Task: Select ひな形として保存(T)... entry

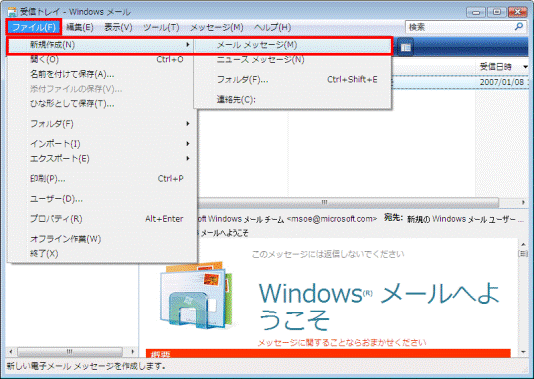Action: pyautogui.click(x=102, y=104)
